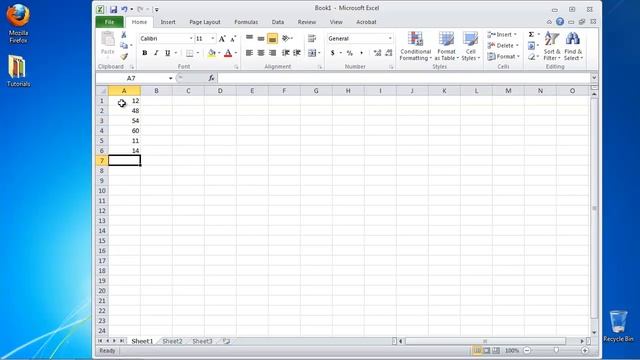Click the Undo arrow icon

tap(124, 9)
